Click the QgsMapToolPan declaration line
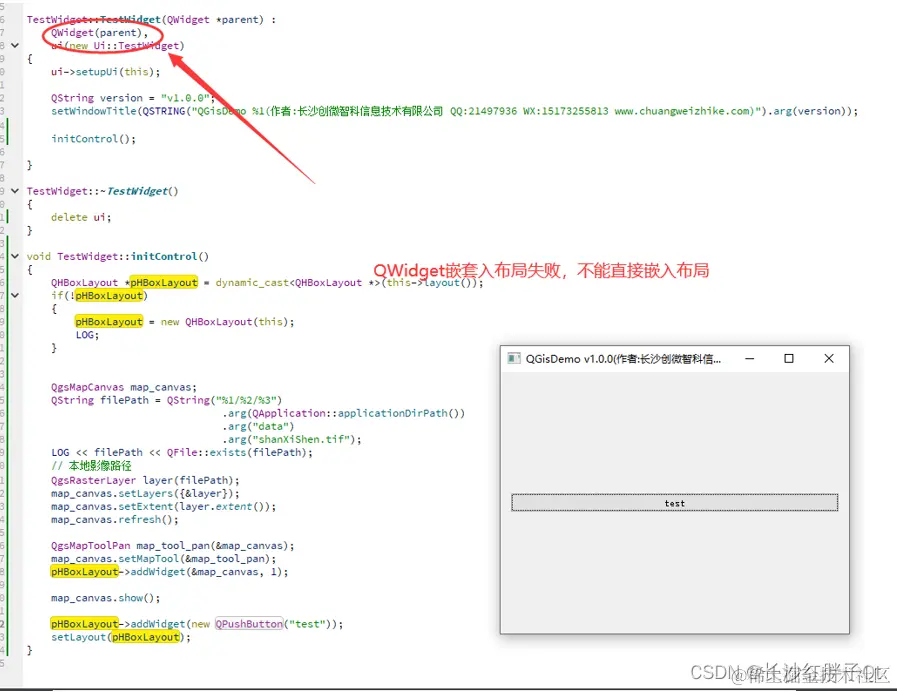 point(172,546)
